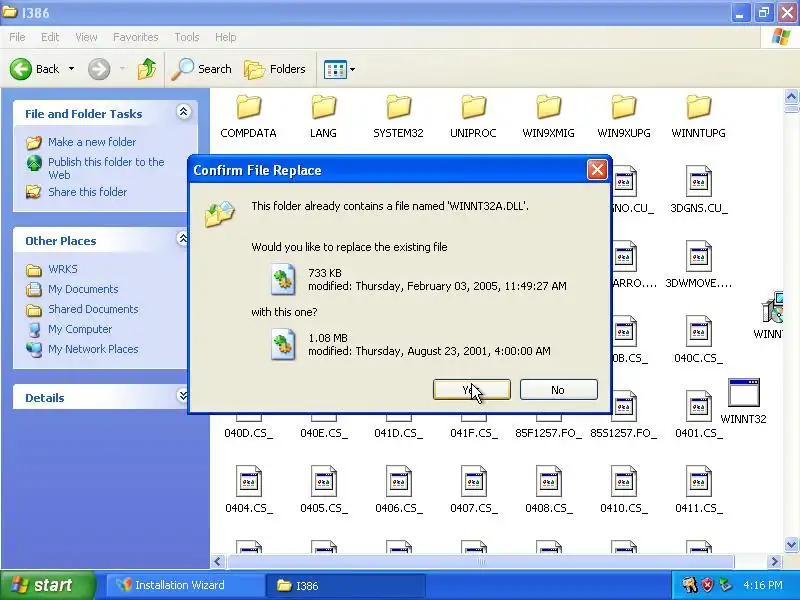Open the Windows Start menu

pyautogui.click(x=47, y=585)
